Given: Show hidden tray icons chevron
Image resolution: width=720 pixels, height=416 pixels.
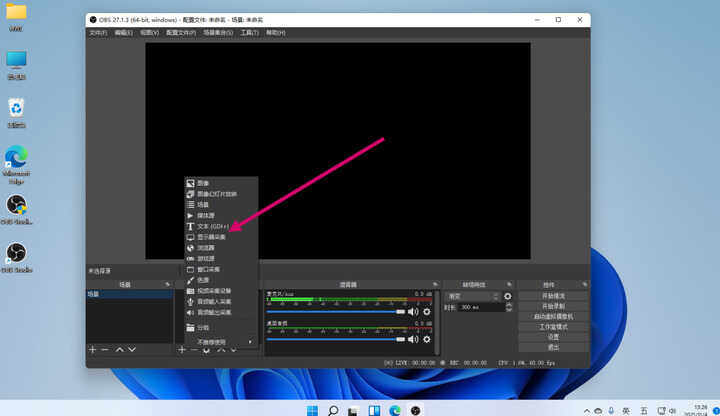Looking at the screenshot, I should pos(587,411).
